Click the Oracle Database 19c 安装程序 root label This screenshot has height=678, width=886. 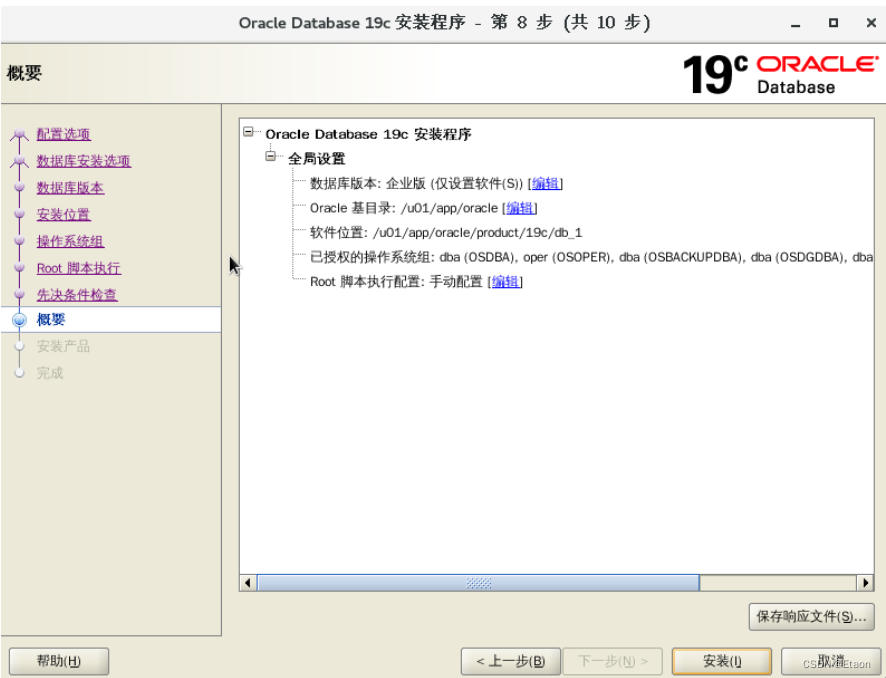click(x=368, y=134)
